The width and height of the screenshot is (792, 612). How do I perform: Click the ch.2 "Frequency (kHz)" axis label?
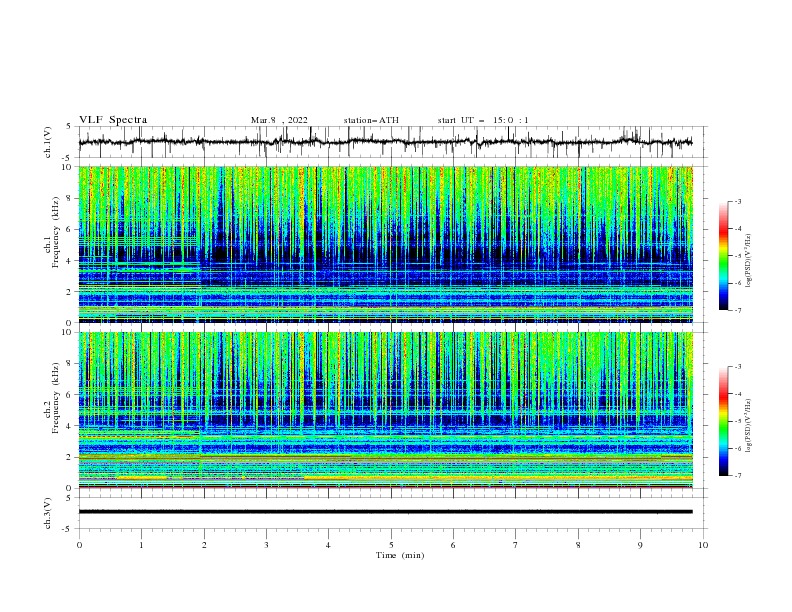pyautogui.click(x=55, y=397)
